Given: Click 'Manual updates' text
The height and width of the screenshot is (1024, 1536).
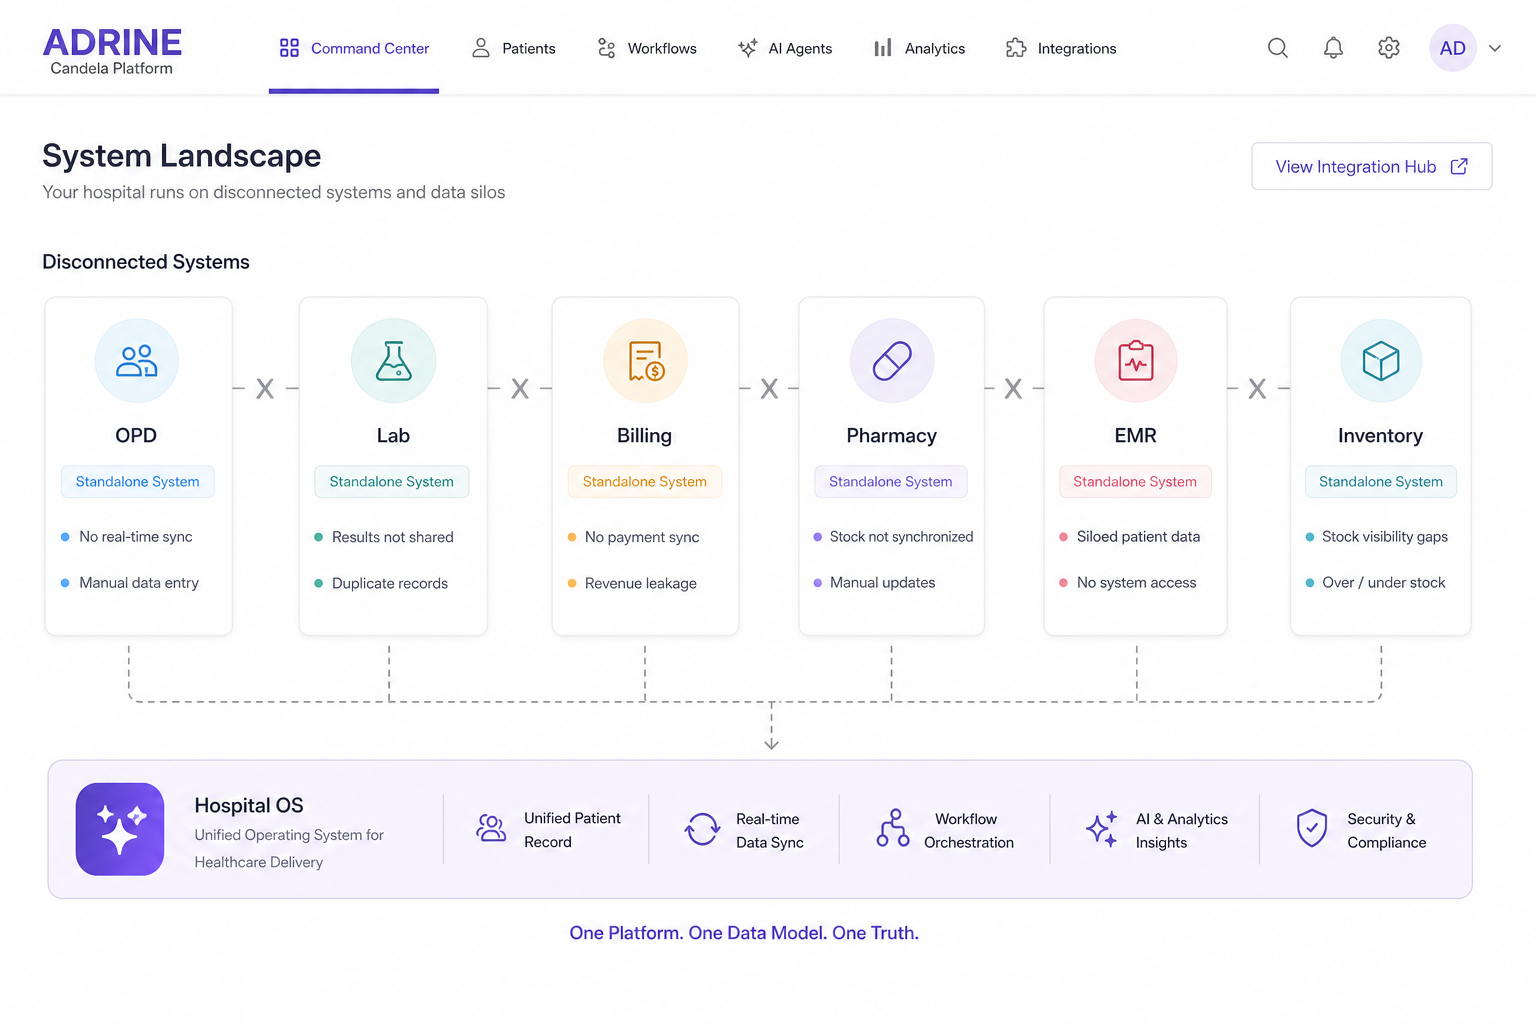Looking at the screenshot, I should 883,583.
